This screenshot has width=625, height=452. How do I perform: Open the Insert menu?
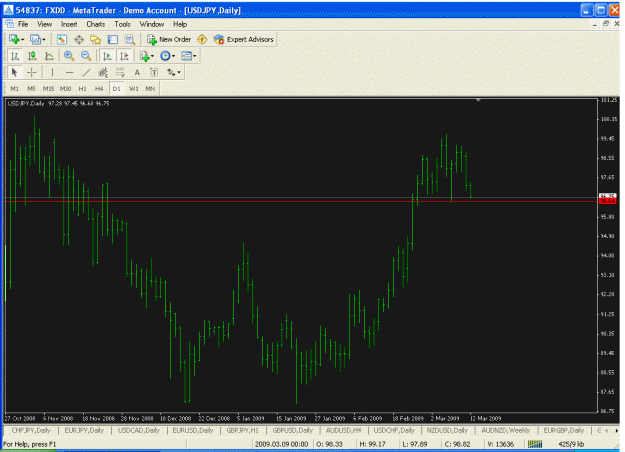69,24
